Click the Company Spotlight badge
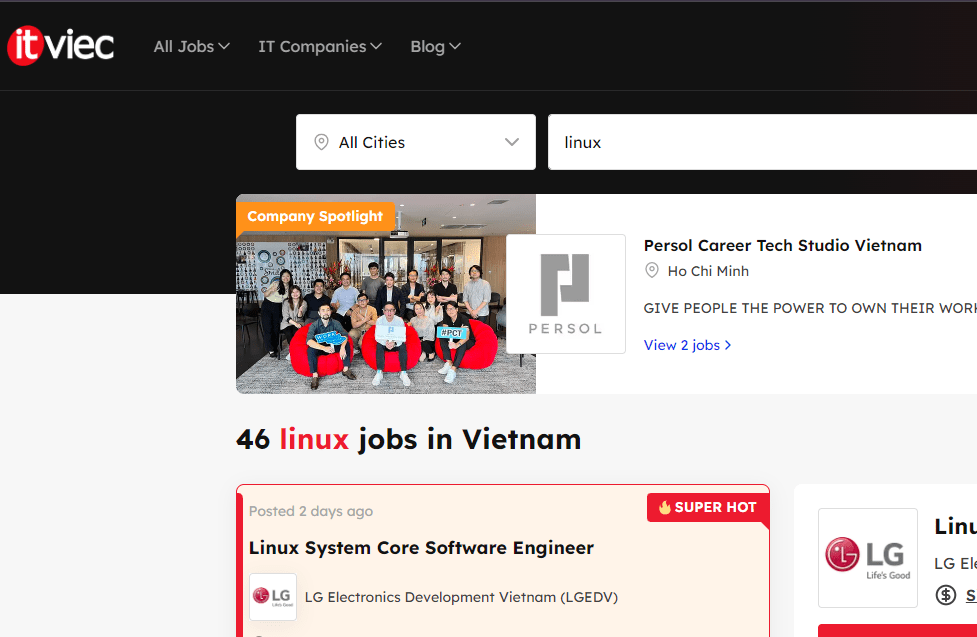 [x=315, y=216]
